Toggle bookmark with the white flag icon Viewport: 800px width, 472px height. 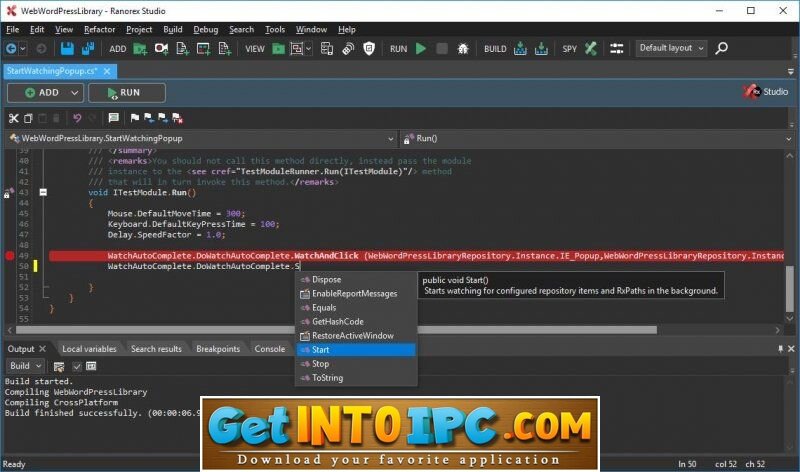point(135,118)
